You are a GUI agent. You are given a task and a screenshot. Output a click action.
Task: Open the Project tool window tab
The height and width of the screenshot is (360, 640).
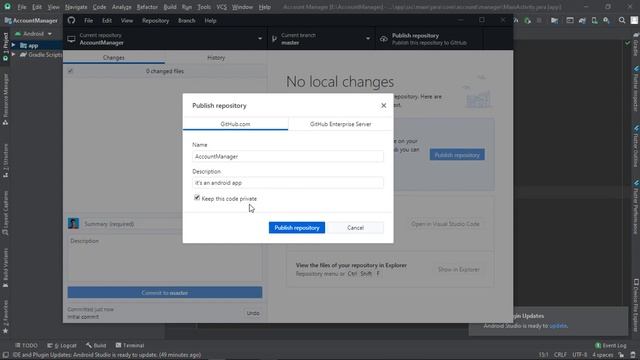(x=5, y=47)
